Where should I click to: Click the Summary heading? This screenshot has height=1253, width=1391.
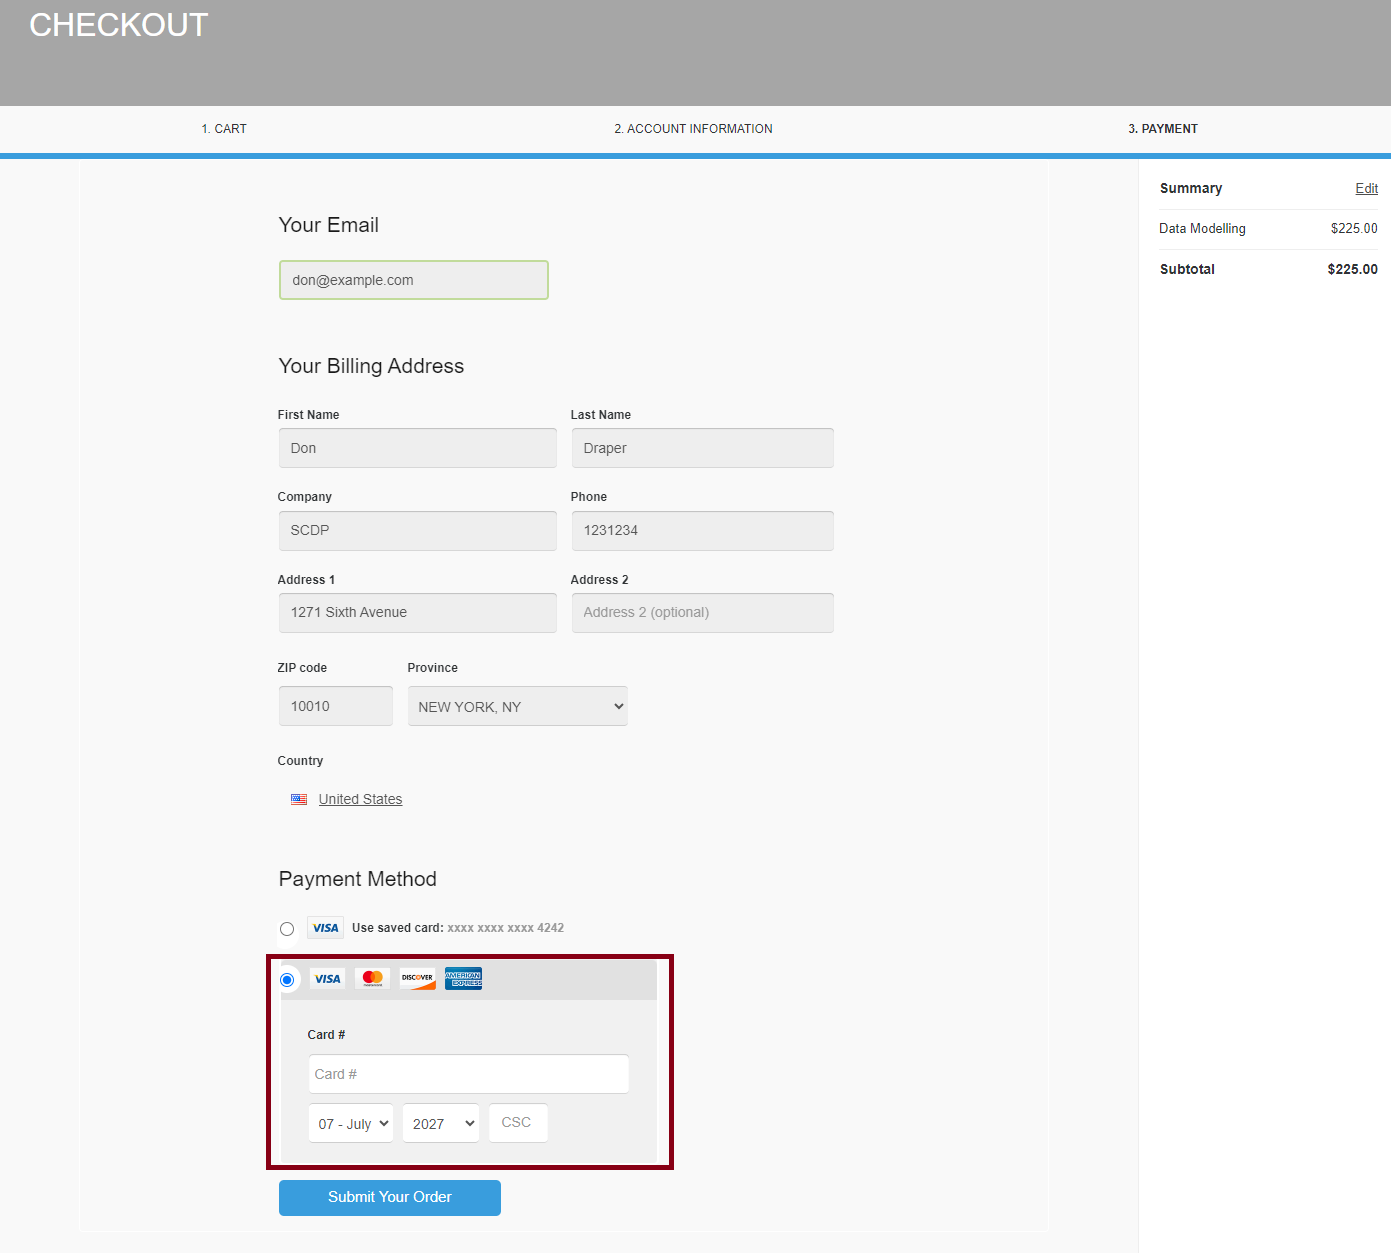(1191, 188)
